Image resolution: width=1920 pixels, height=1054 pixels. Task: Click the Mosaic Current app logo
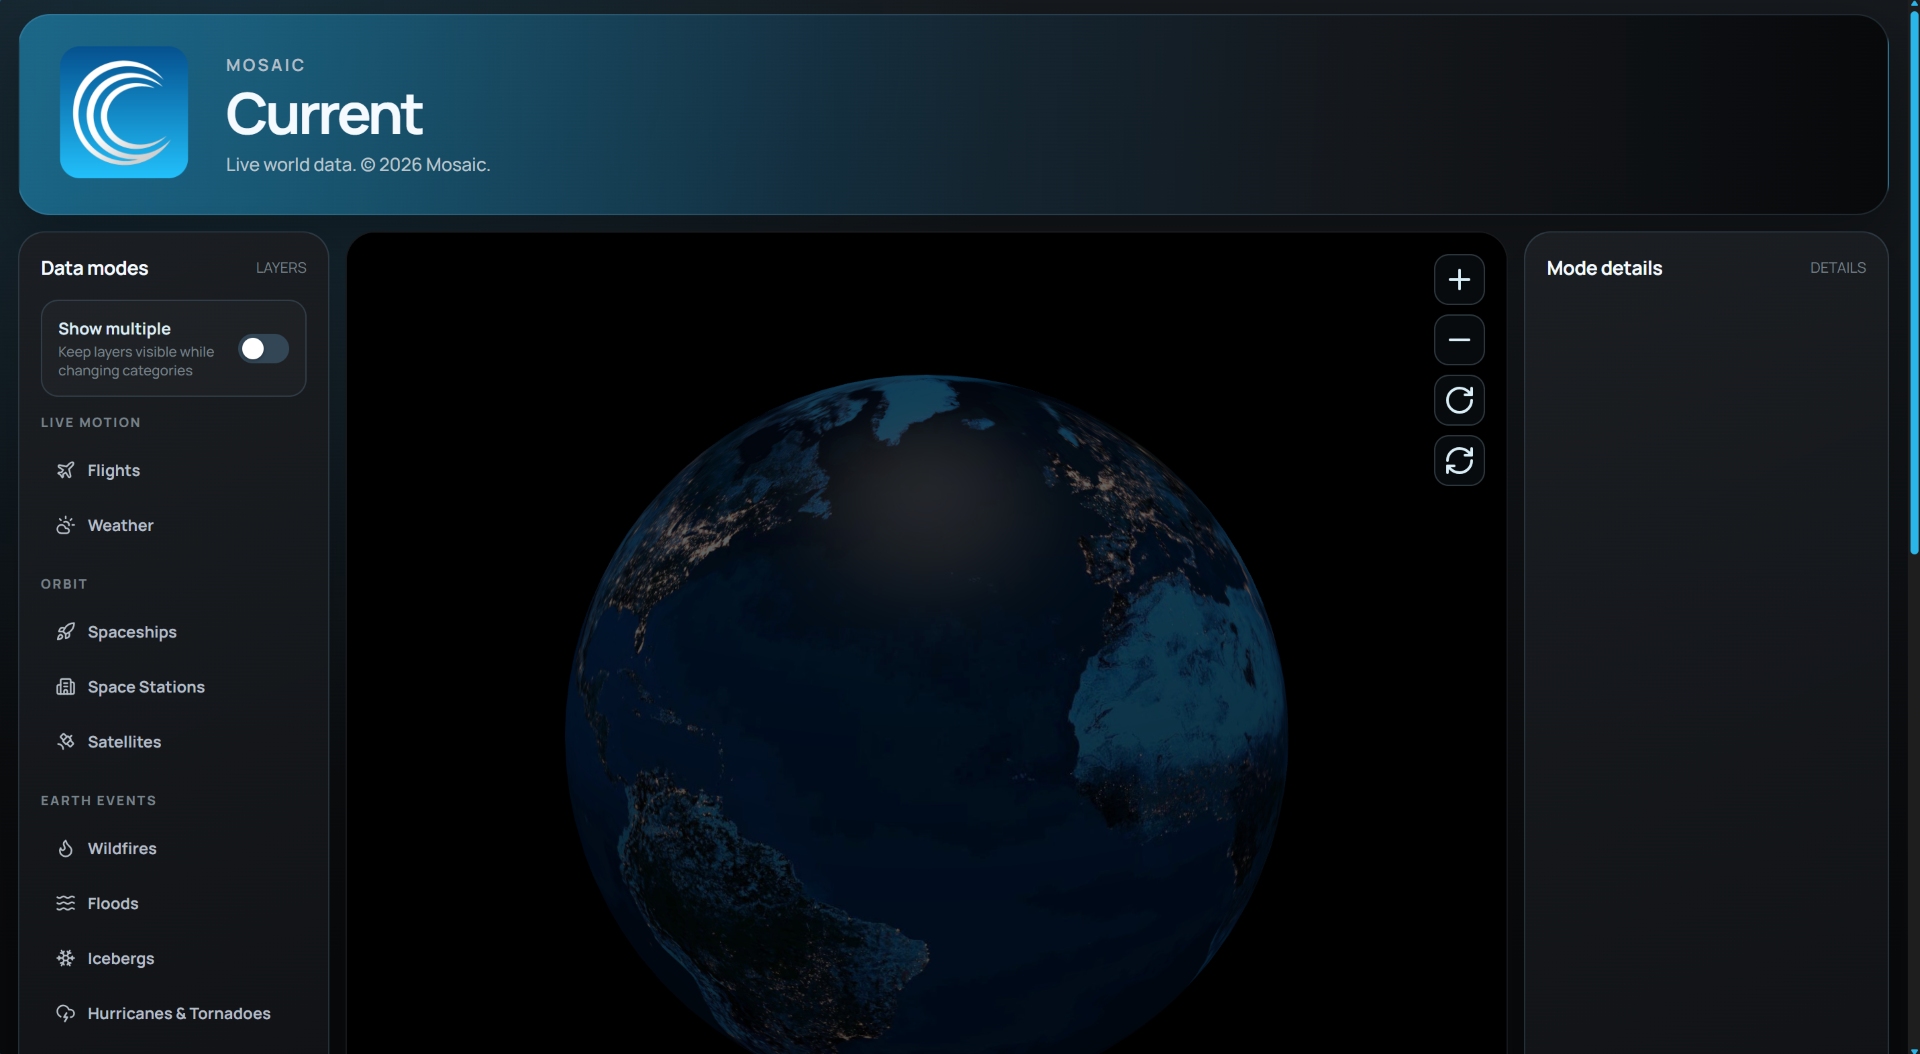(124, 112)
